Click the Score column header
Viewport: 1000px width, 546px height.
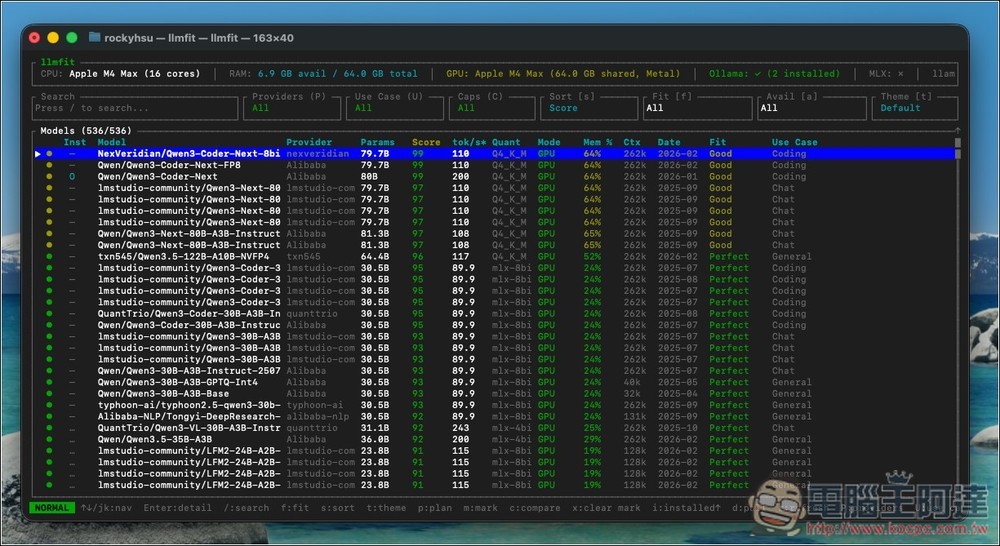click(x=425, y=142)
